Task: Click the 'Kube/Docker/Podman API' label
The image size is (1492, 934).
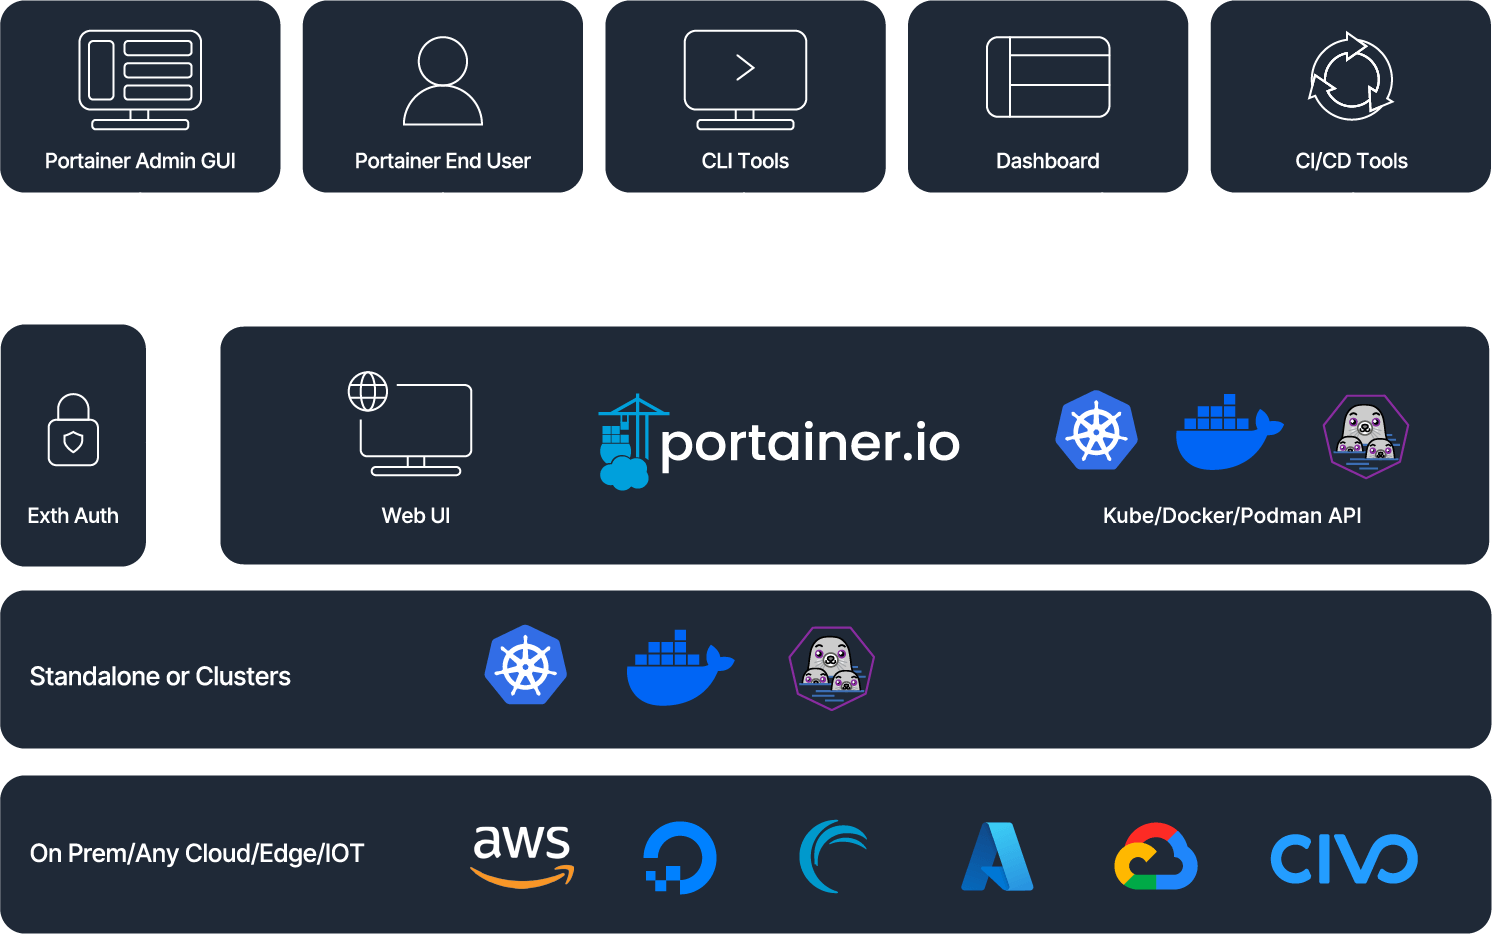Action: pos(1232,516)
